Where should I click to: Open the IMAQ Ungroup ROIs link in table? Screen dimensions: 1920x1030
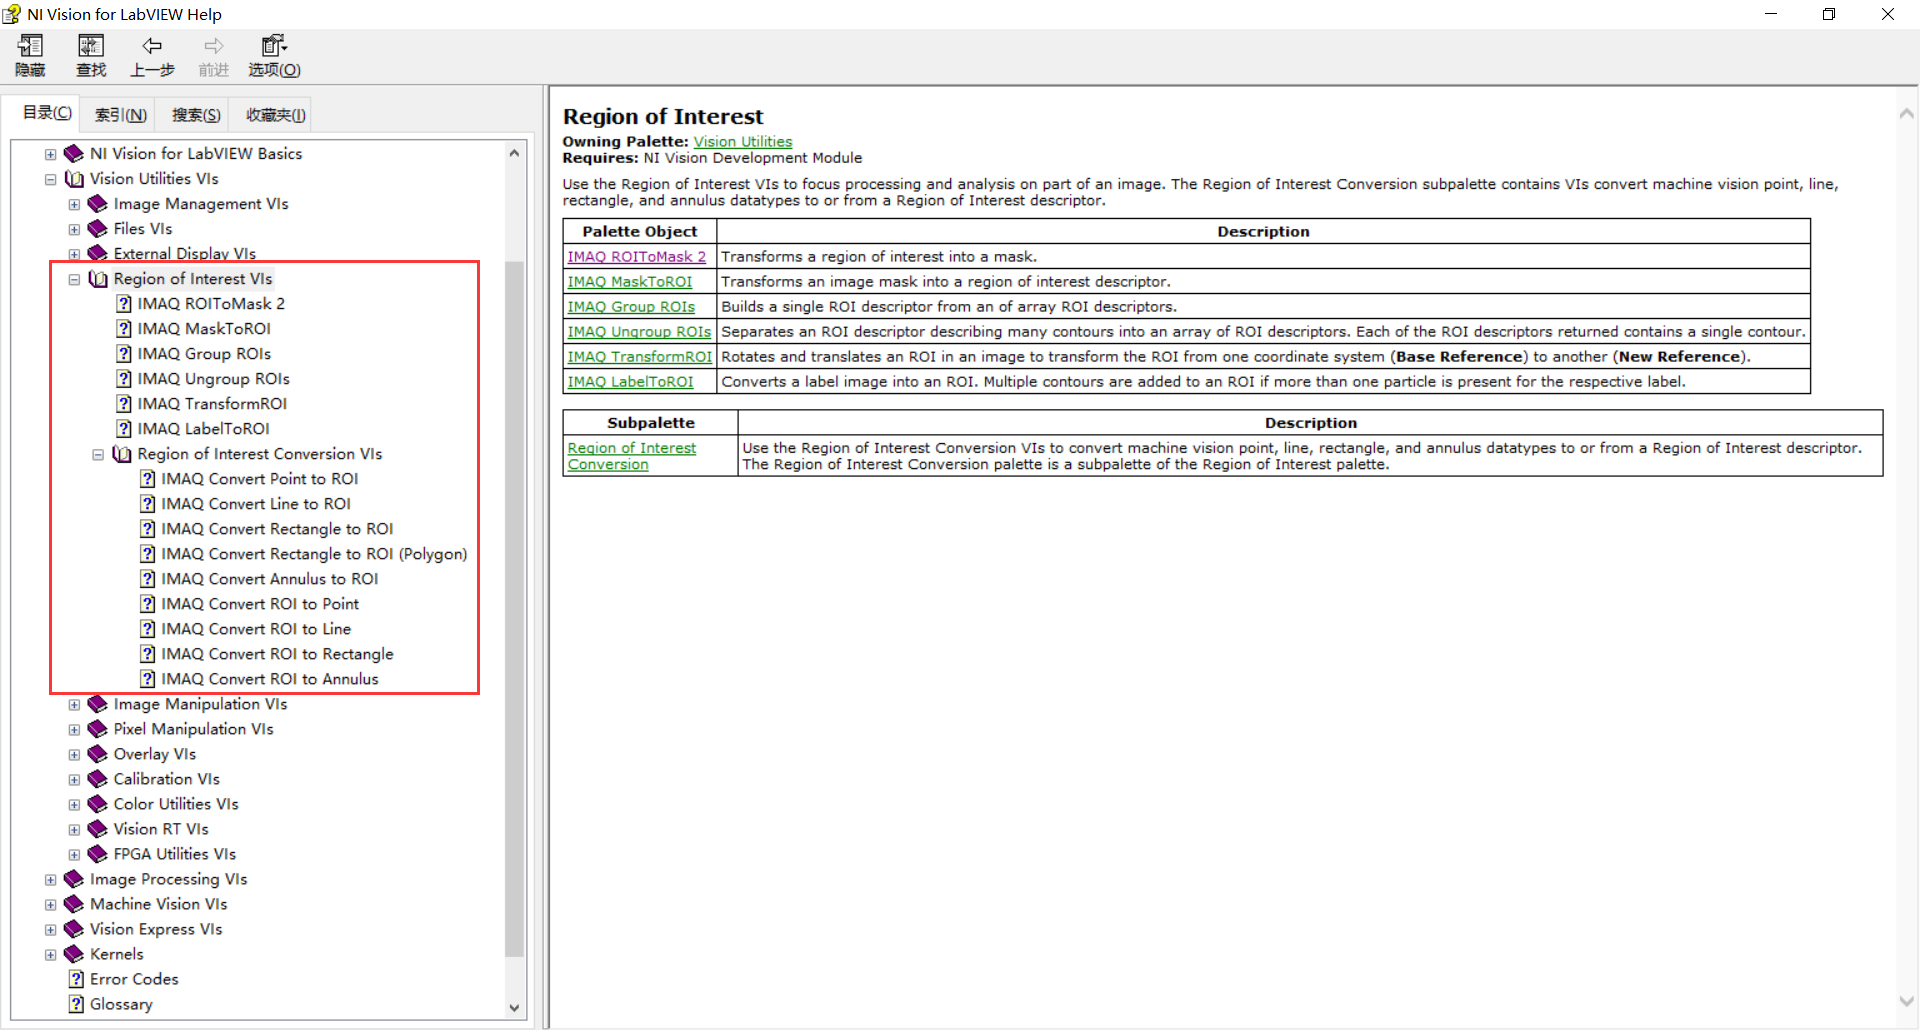click(639, 331)
